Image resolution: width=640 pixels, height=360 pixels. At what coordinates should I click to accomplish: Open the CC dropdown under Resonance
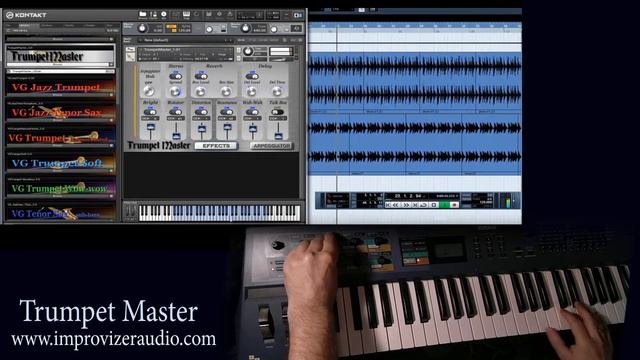227,118
